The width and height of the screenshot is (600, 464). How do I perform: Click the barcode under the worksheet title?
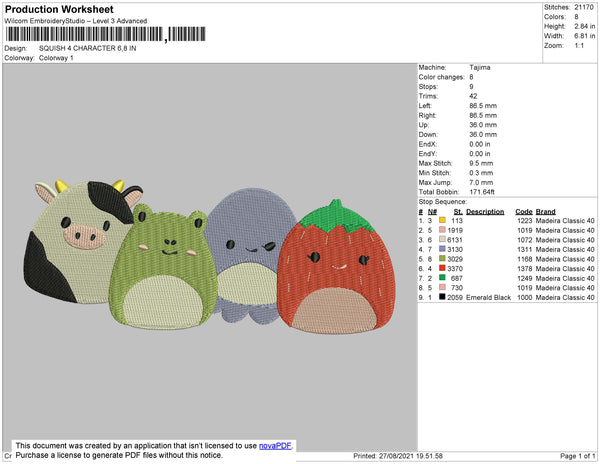[x=106, y=34]
